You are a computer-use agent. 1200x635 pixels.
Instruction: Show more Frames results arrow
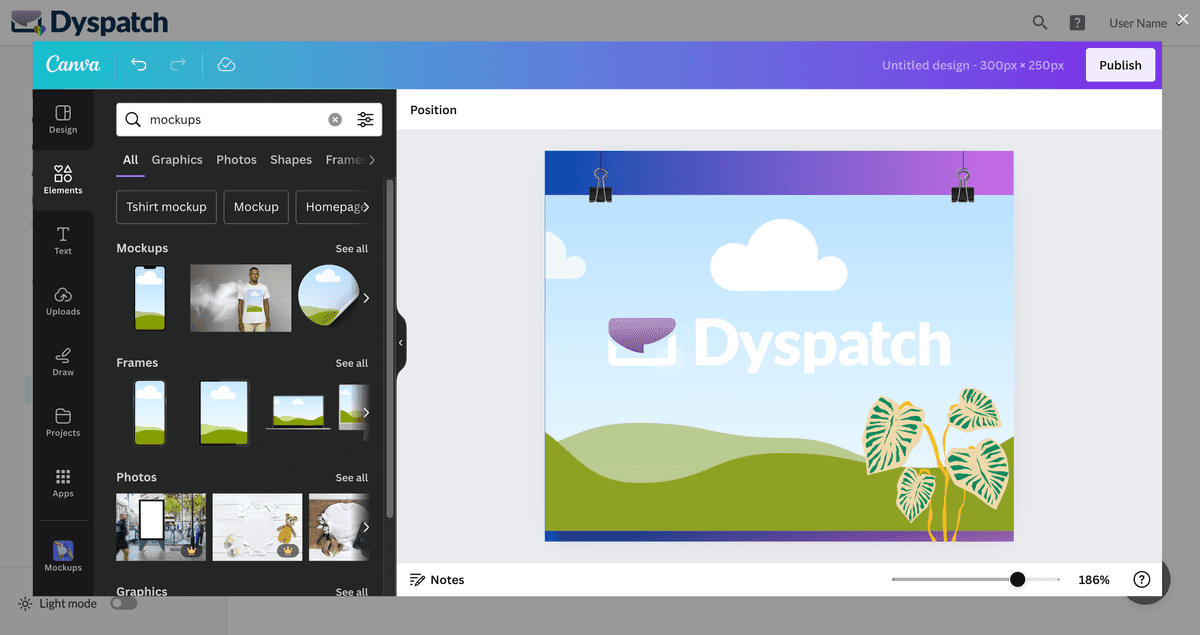(x=366, y=412)
